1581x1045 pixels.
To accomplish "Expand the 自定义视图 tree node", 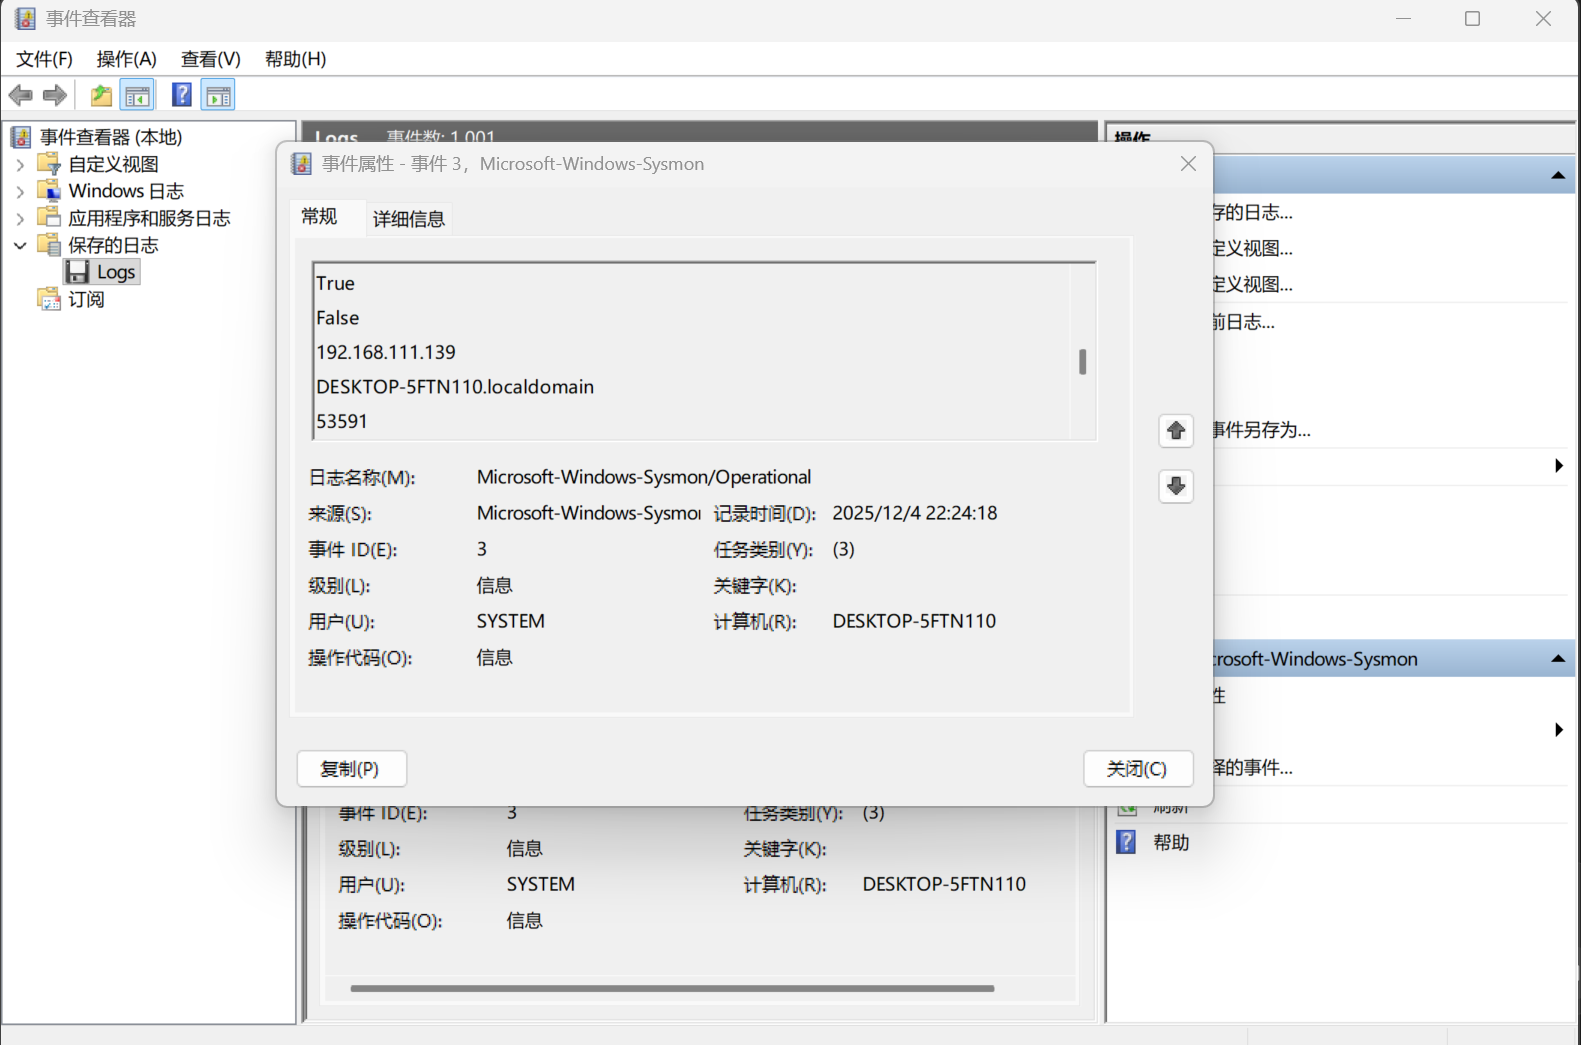I will pyautogui.click(x=20, y=164).
